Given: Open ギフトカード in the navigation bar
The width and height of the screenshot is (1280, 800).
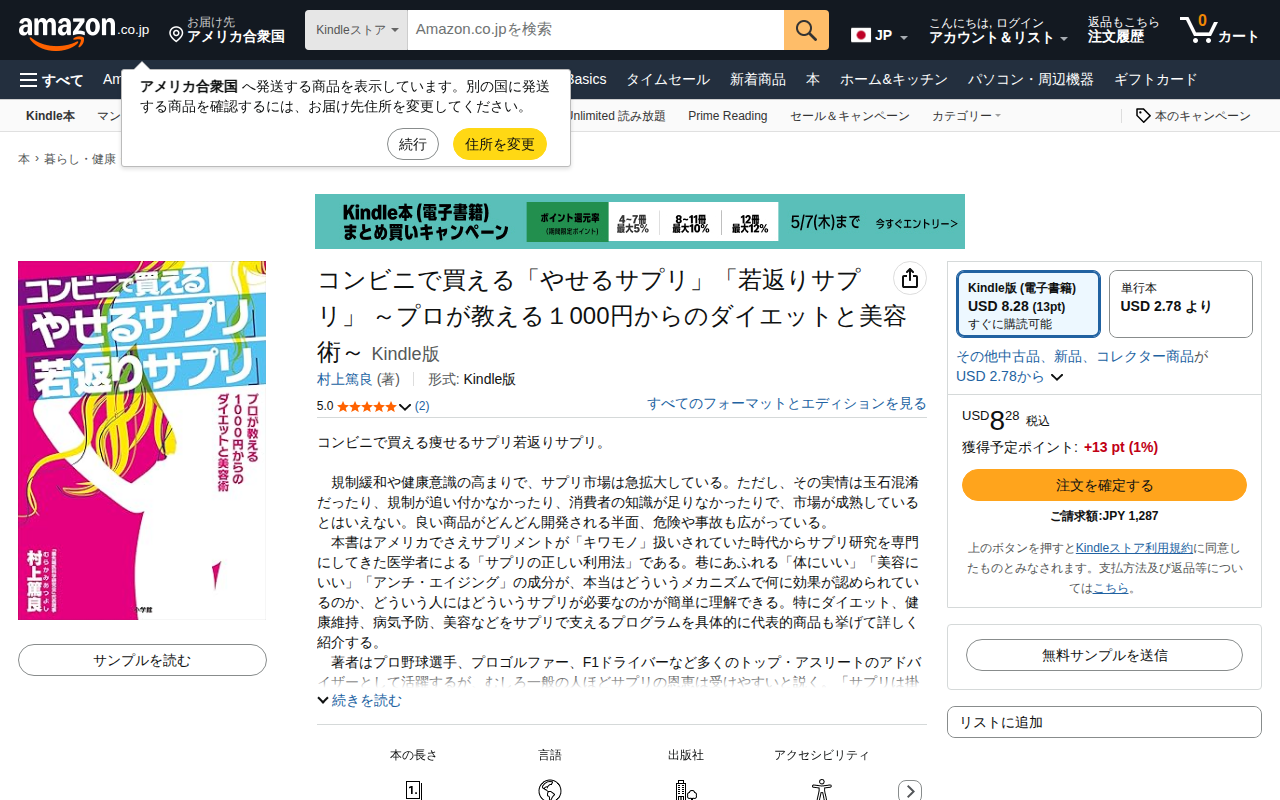Looking at the screenshot, I should pyautogui.click(x=1156, y=80).
